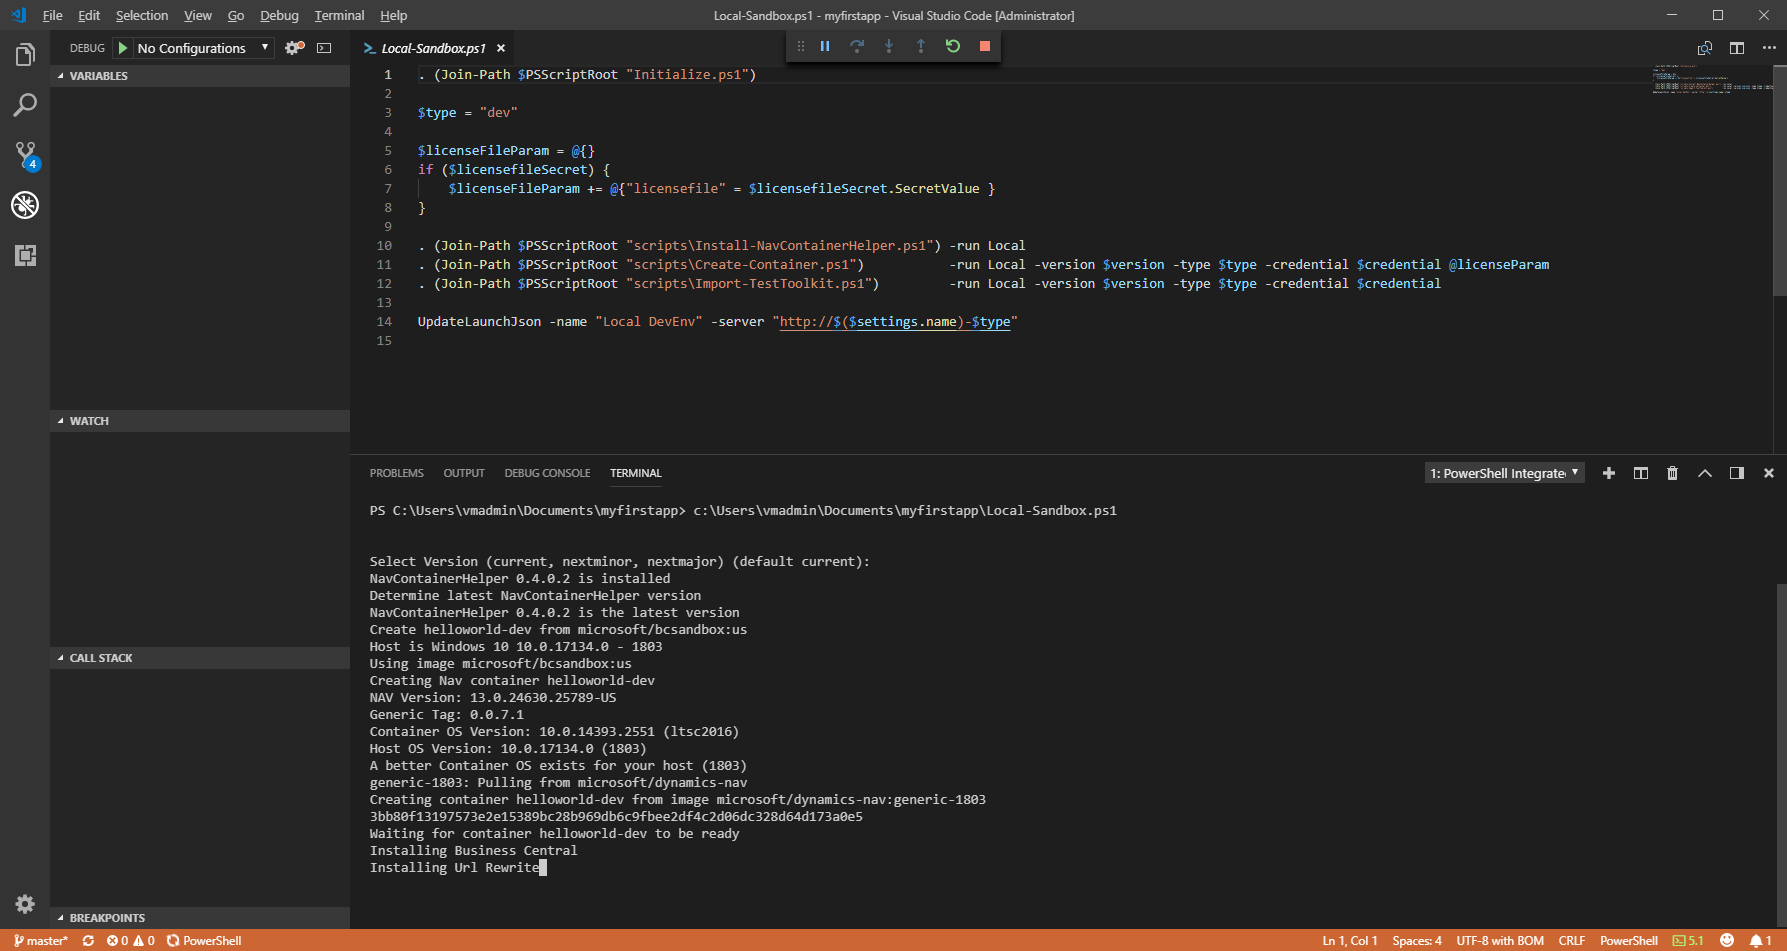Viewport: 1787px width, 951px height.
Task: Stop debugging with red square
Action: point(985,46)
